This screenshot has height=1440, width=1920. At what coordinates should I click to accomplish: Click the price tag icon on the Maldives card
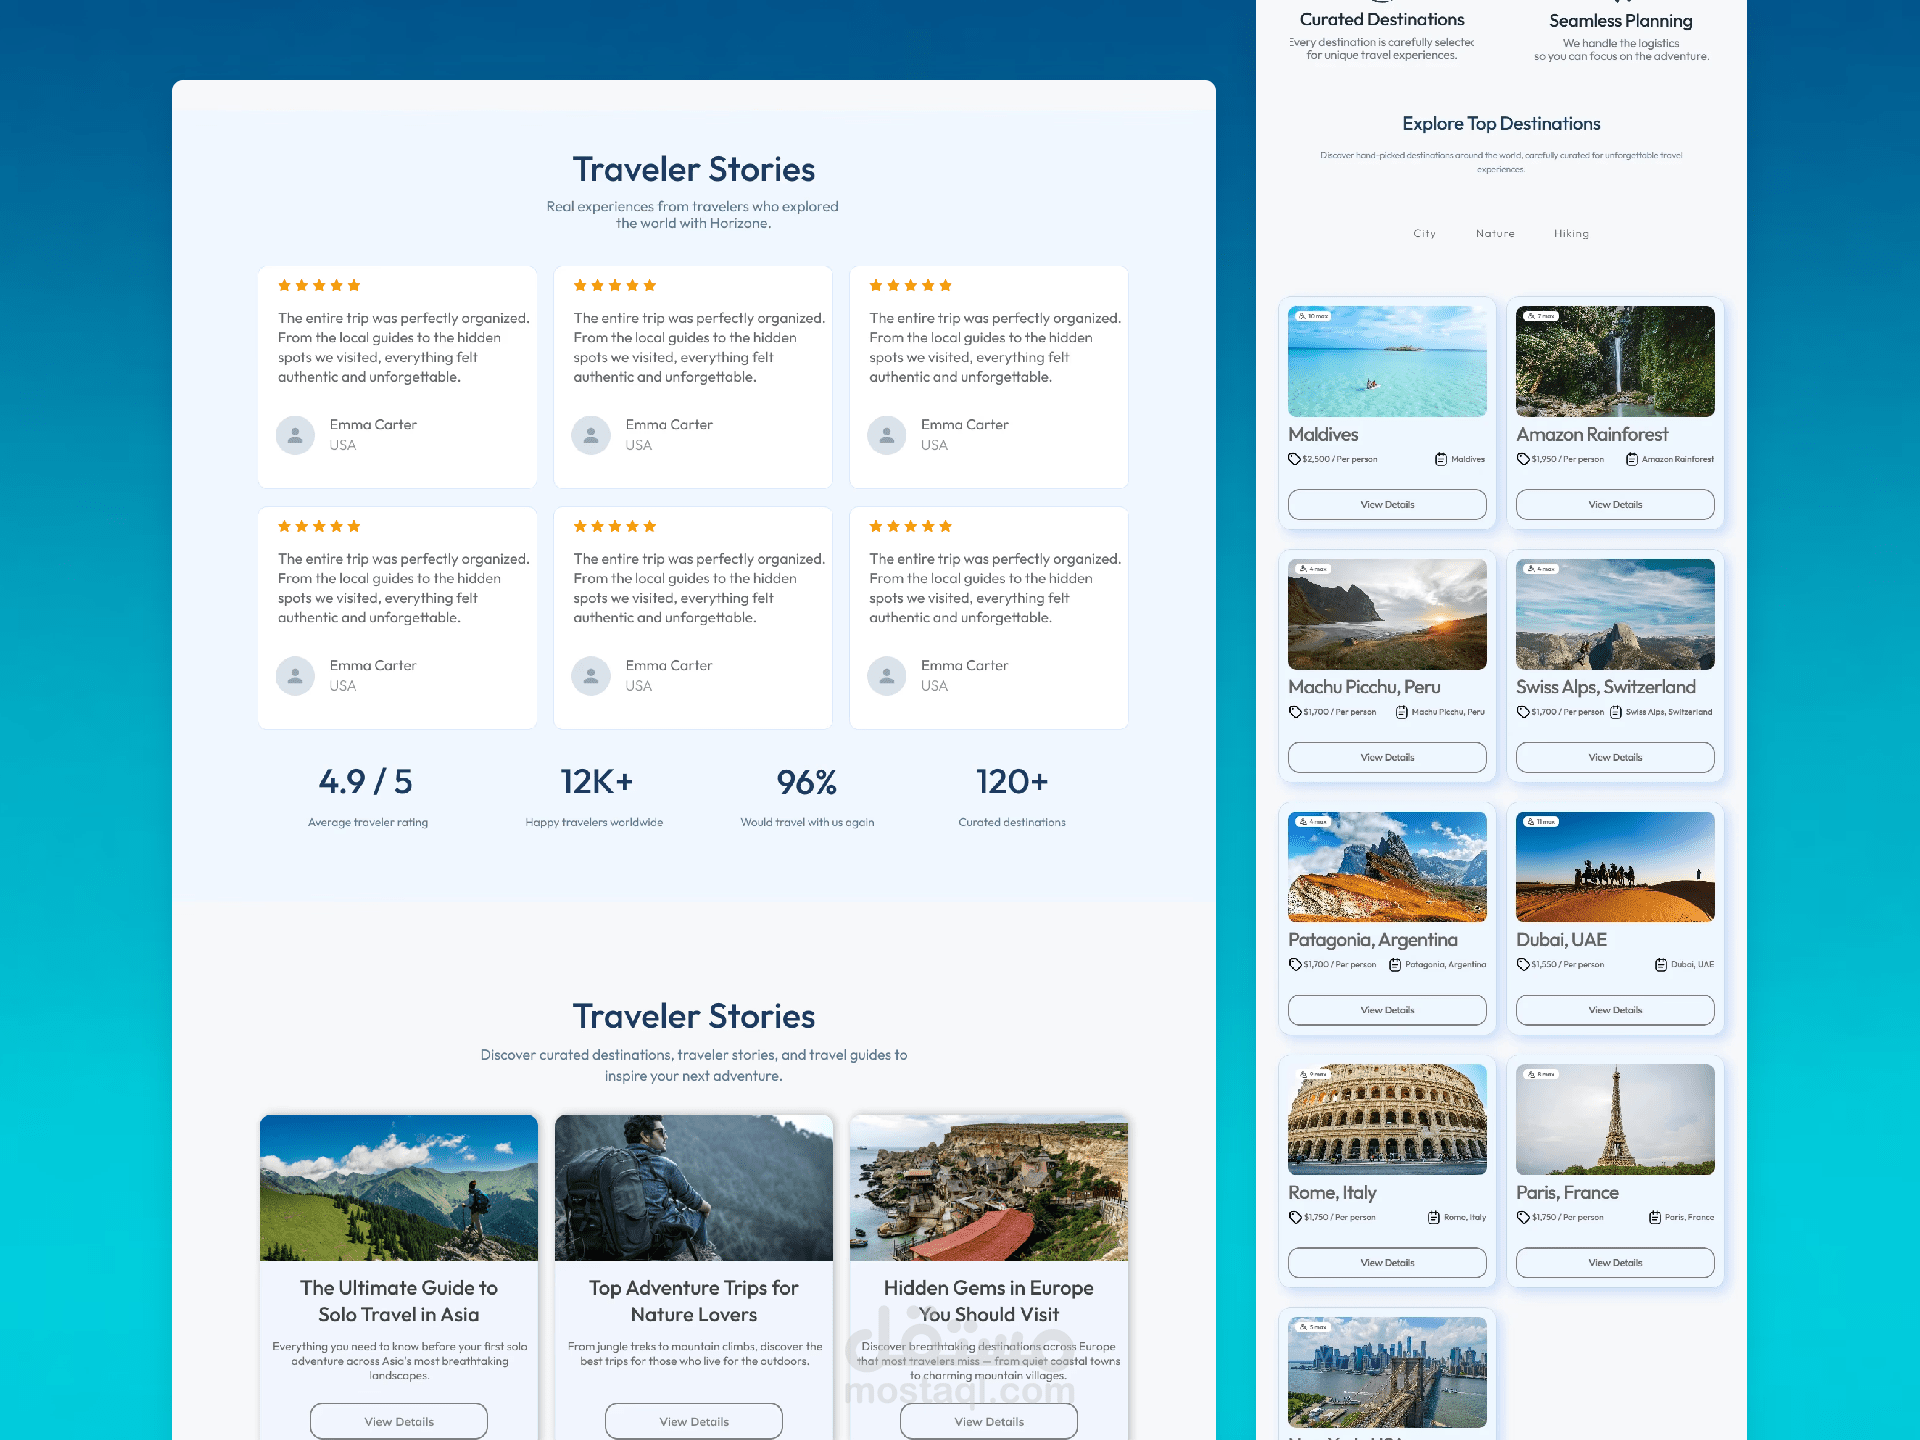coord(1294,459)
